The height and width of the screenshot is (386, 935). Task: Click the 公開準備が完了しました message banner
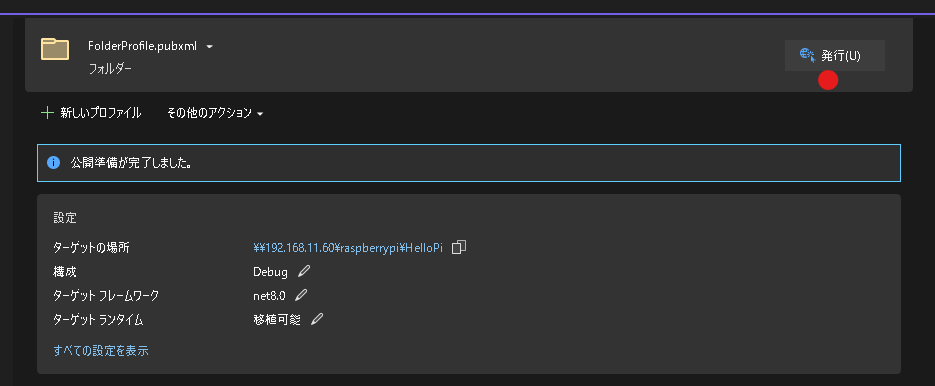click(x=469, y=162)
